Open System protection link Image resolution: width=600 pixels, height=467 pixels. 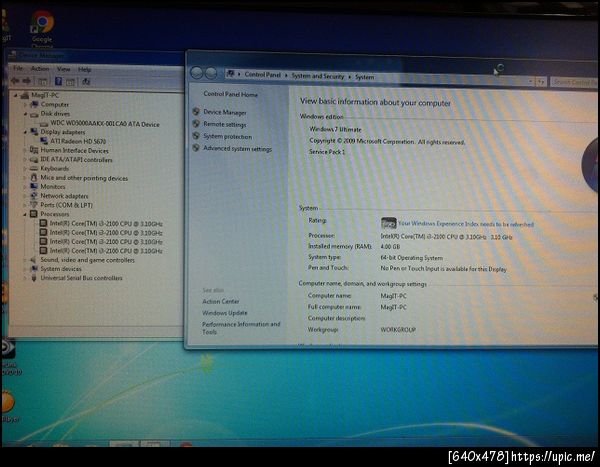227,137
